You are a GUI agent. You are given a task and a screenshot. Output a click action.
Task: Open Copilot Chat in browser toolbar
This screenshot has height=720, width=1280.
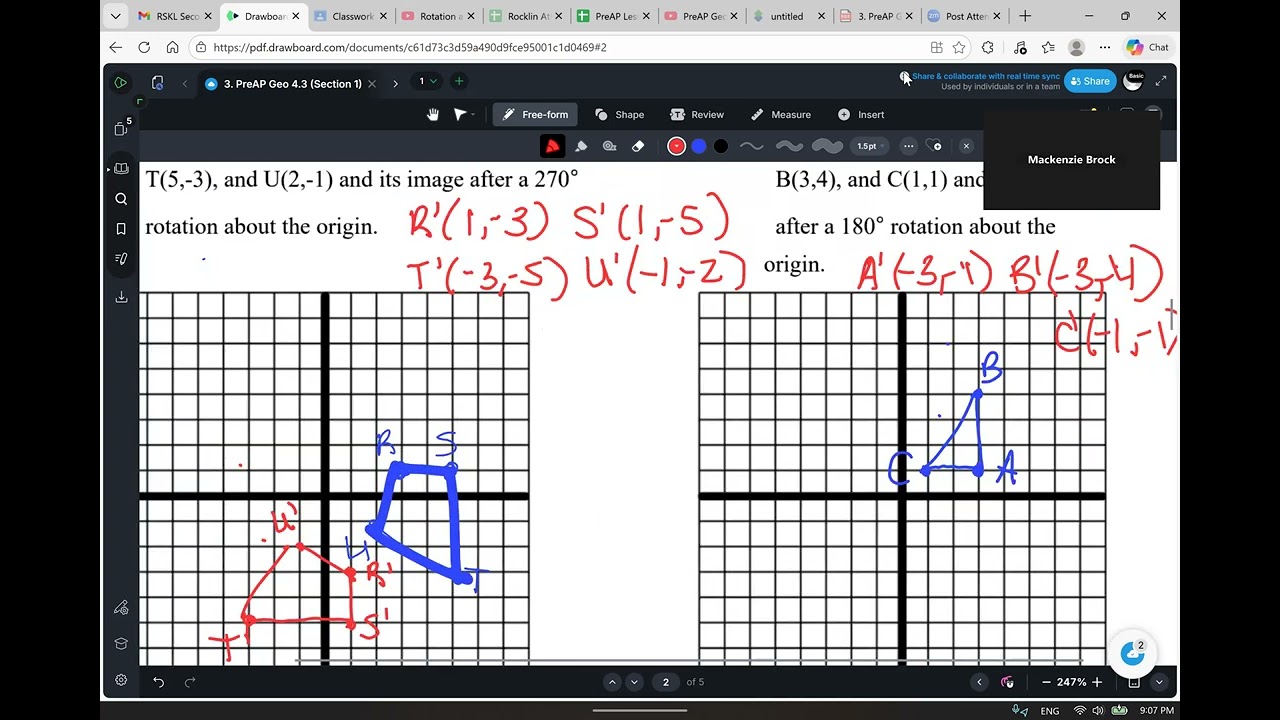pyautogui.click(x=1148, y=47)
